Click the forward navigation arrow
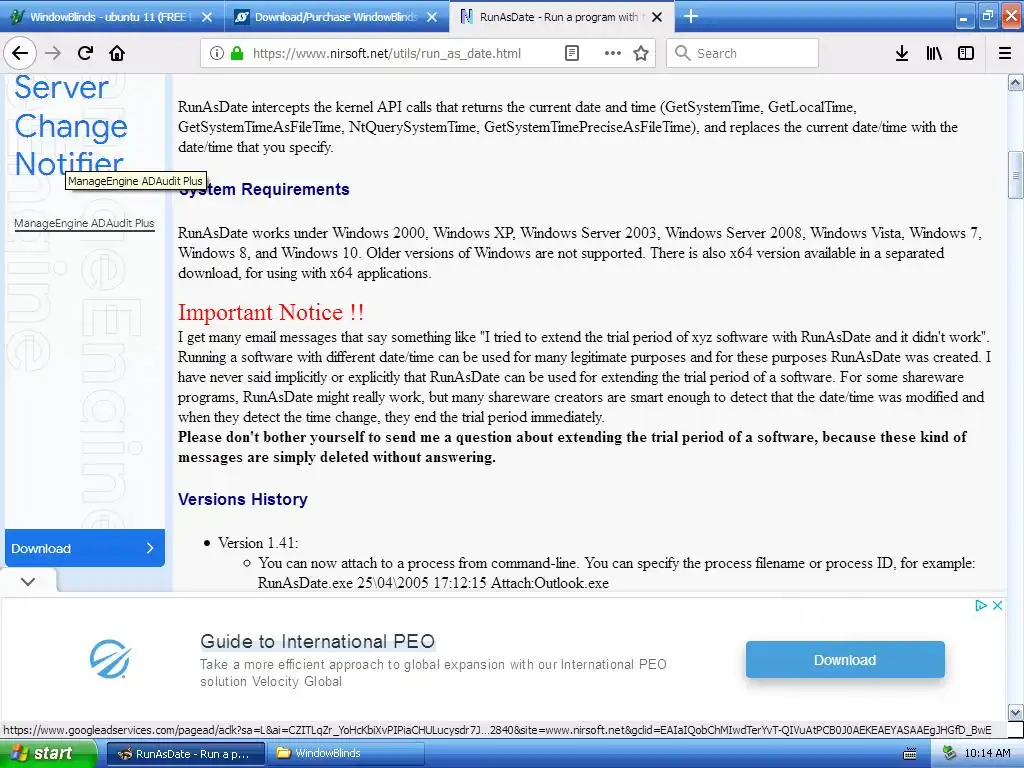 point(53,53)
